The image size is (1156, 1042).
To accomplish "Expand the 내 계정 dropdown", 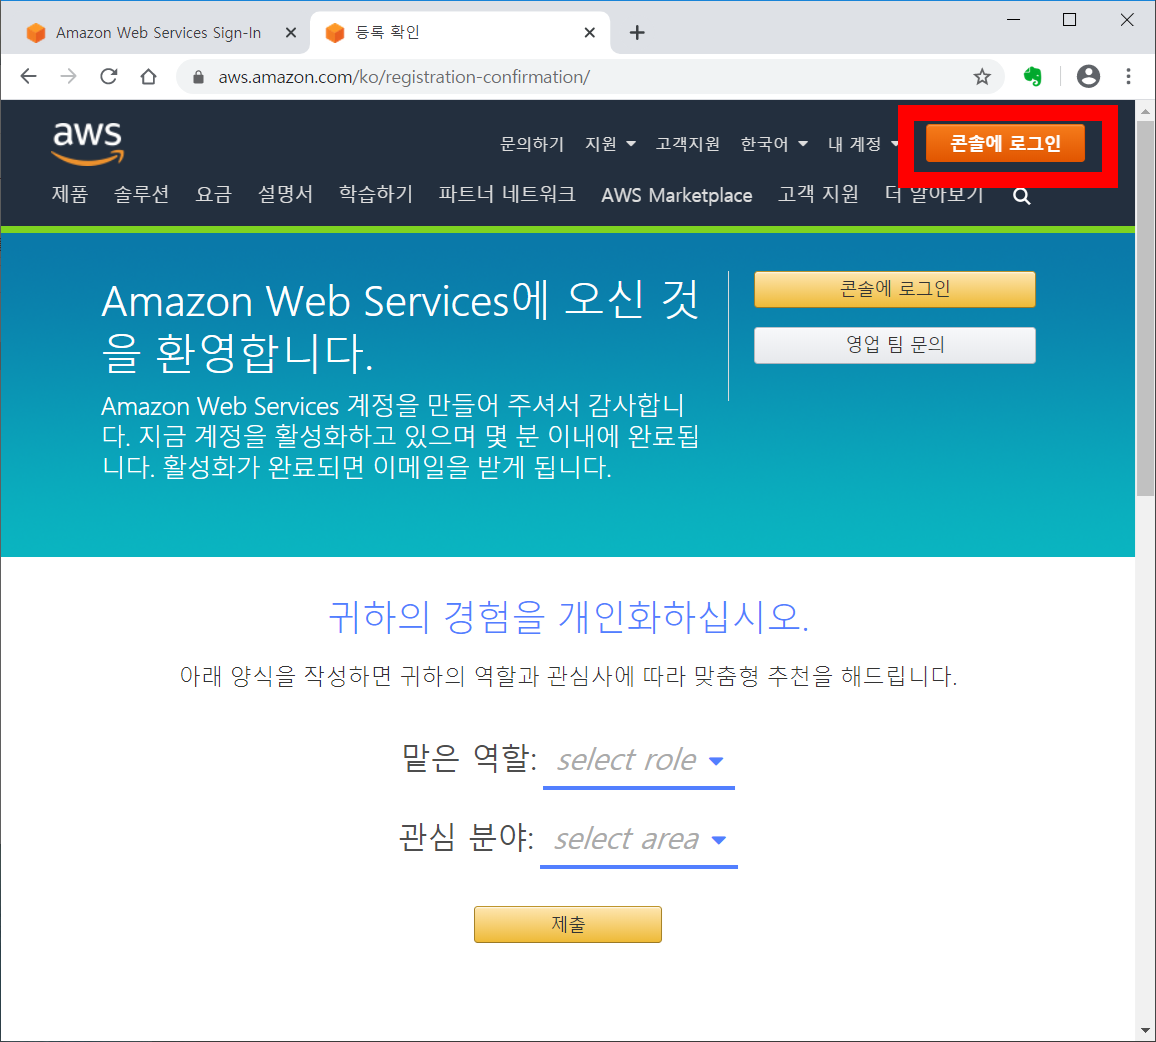I will (x=863, y=144).
